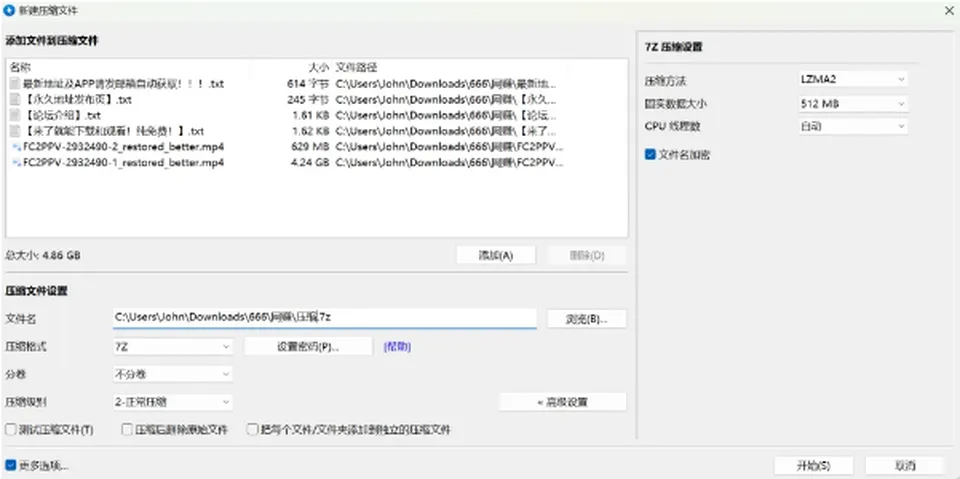960x479 pixels.
Task: Click the text file icon of 【永久地址发布页】.txt
Action: click(15, 99)
